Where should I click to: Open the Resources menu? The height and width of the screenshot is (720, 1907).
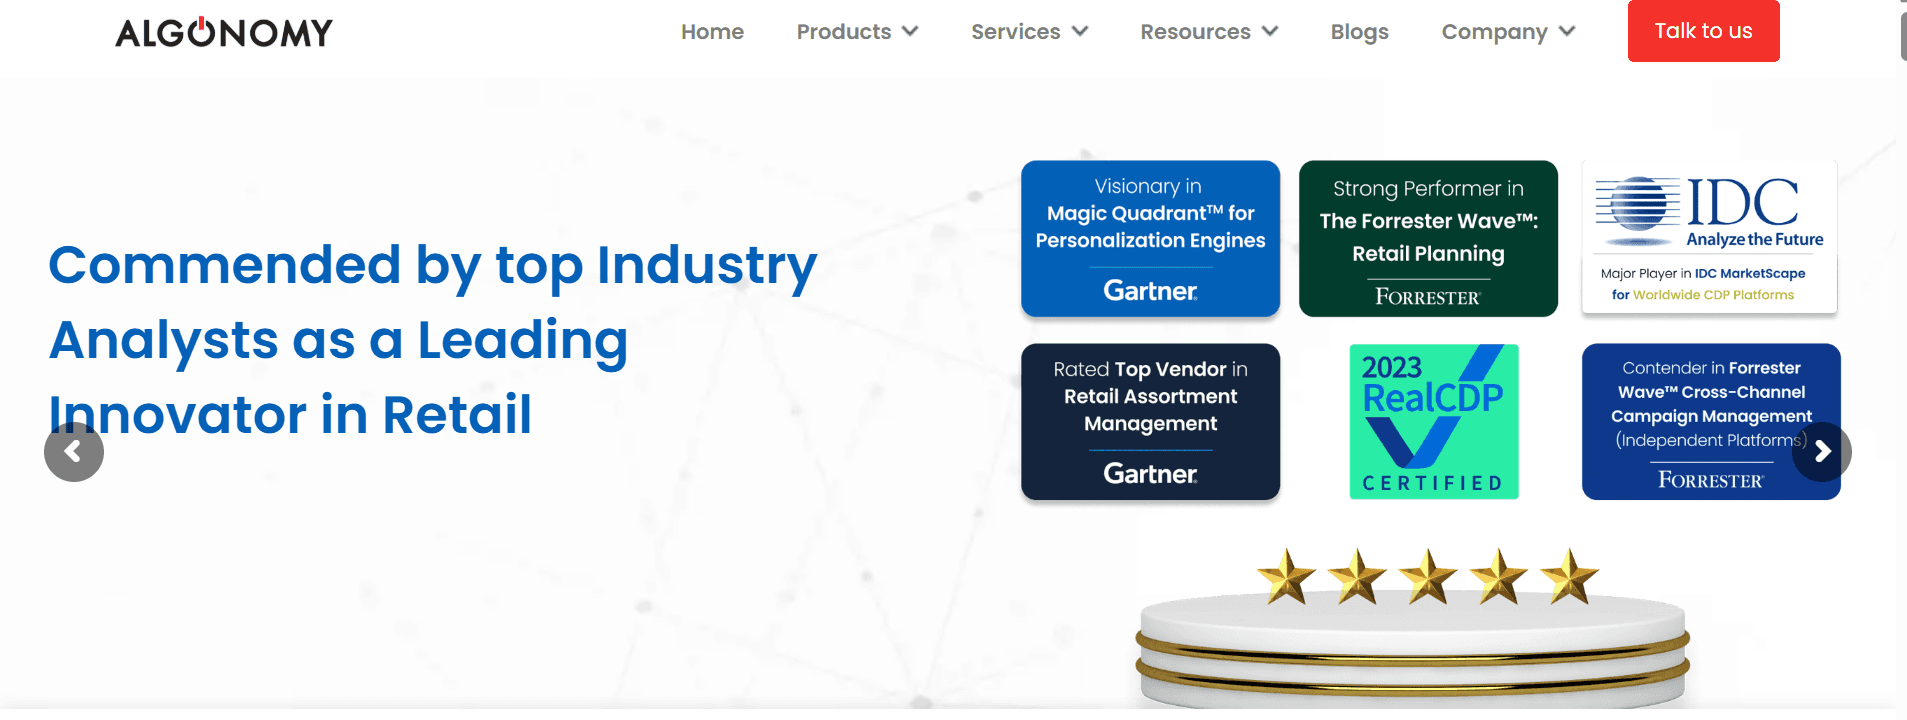pyautogui.click(x=1195, y=32)
